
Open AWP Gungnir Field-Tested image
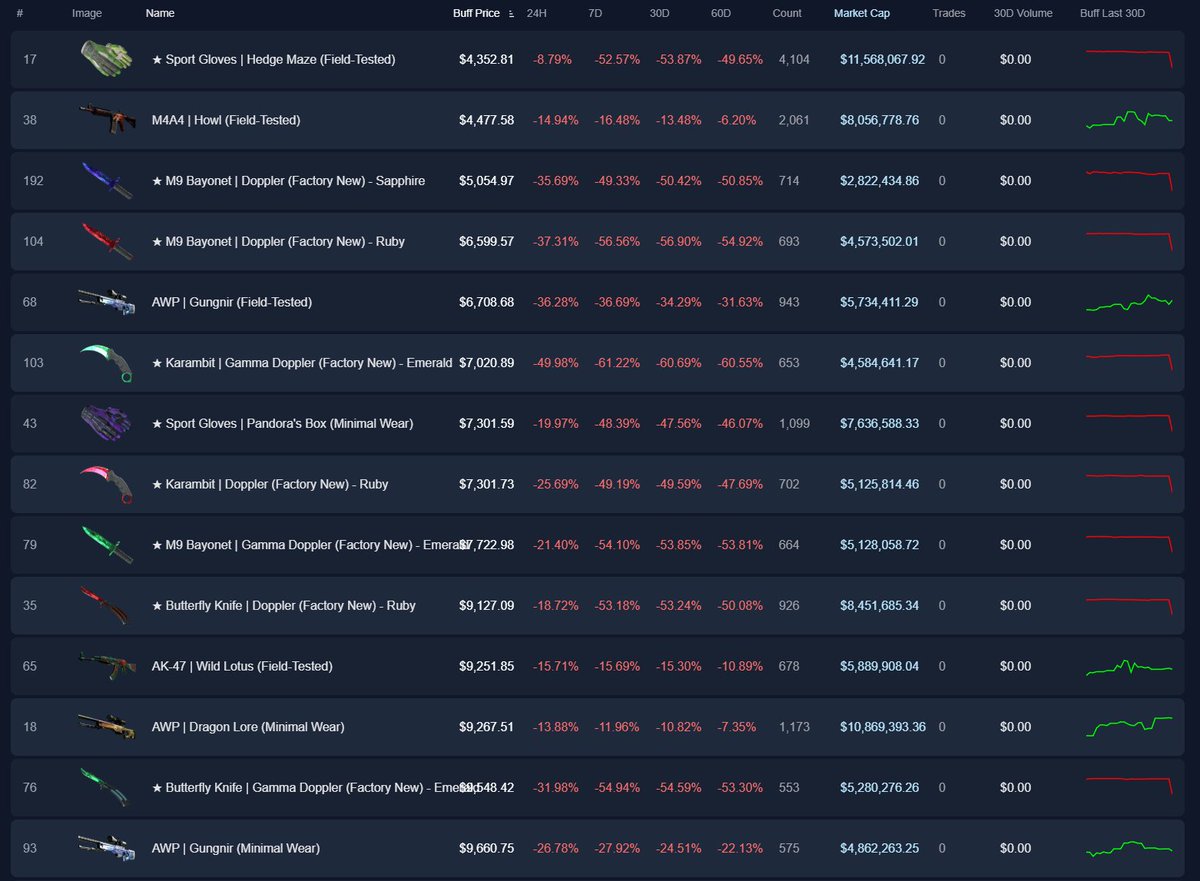[x=106, y=302]
